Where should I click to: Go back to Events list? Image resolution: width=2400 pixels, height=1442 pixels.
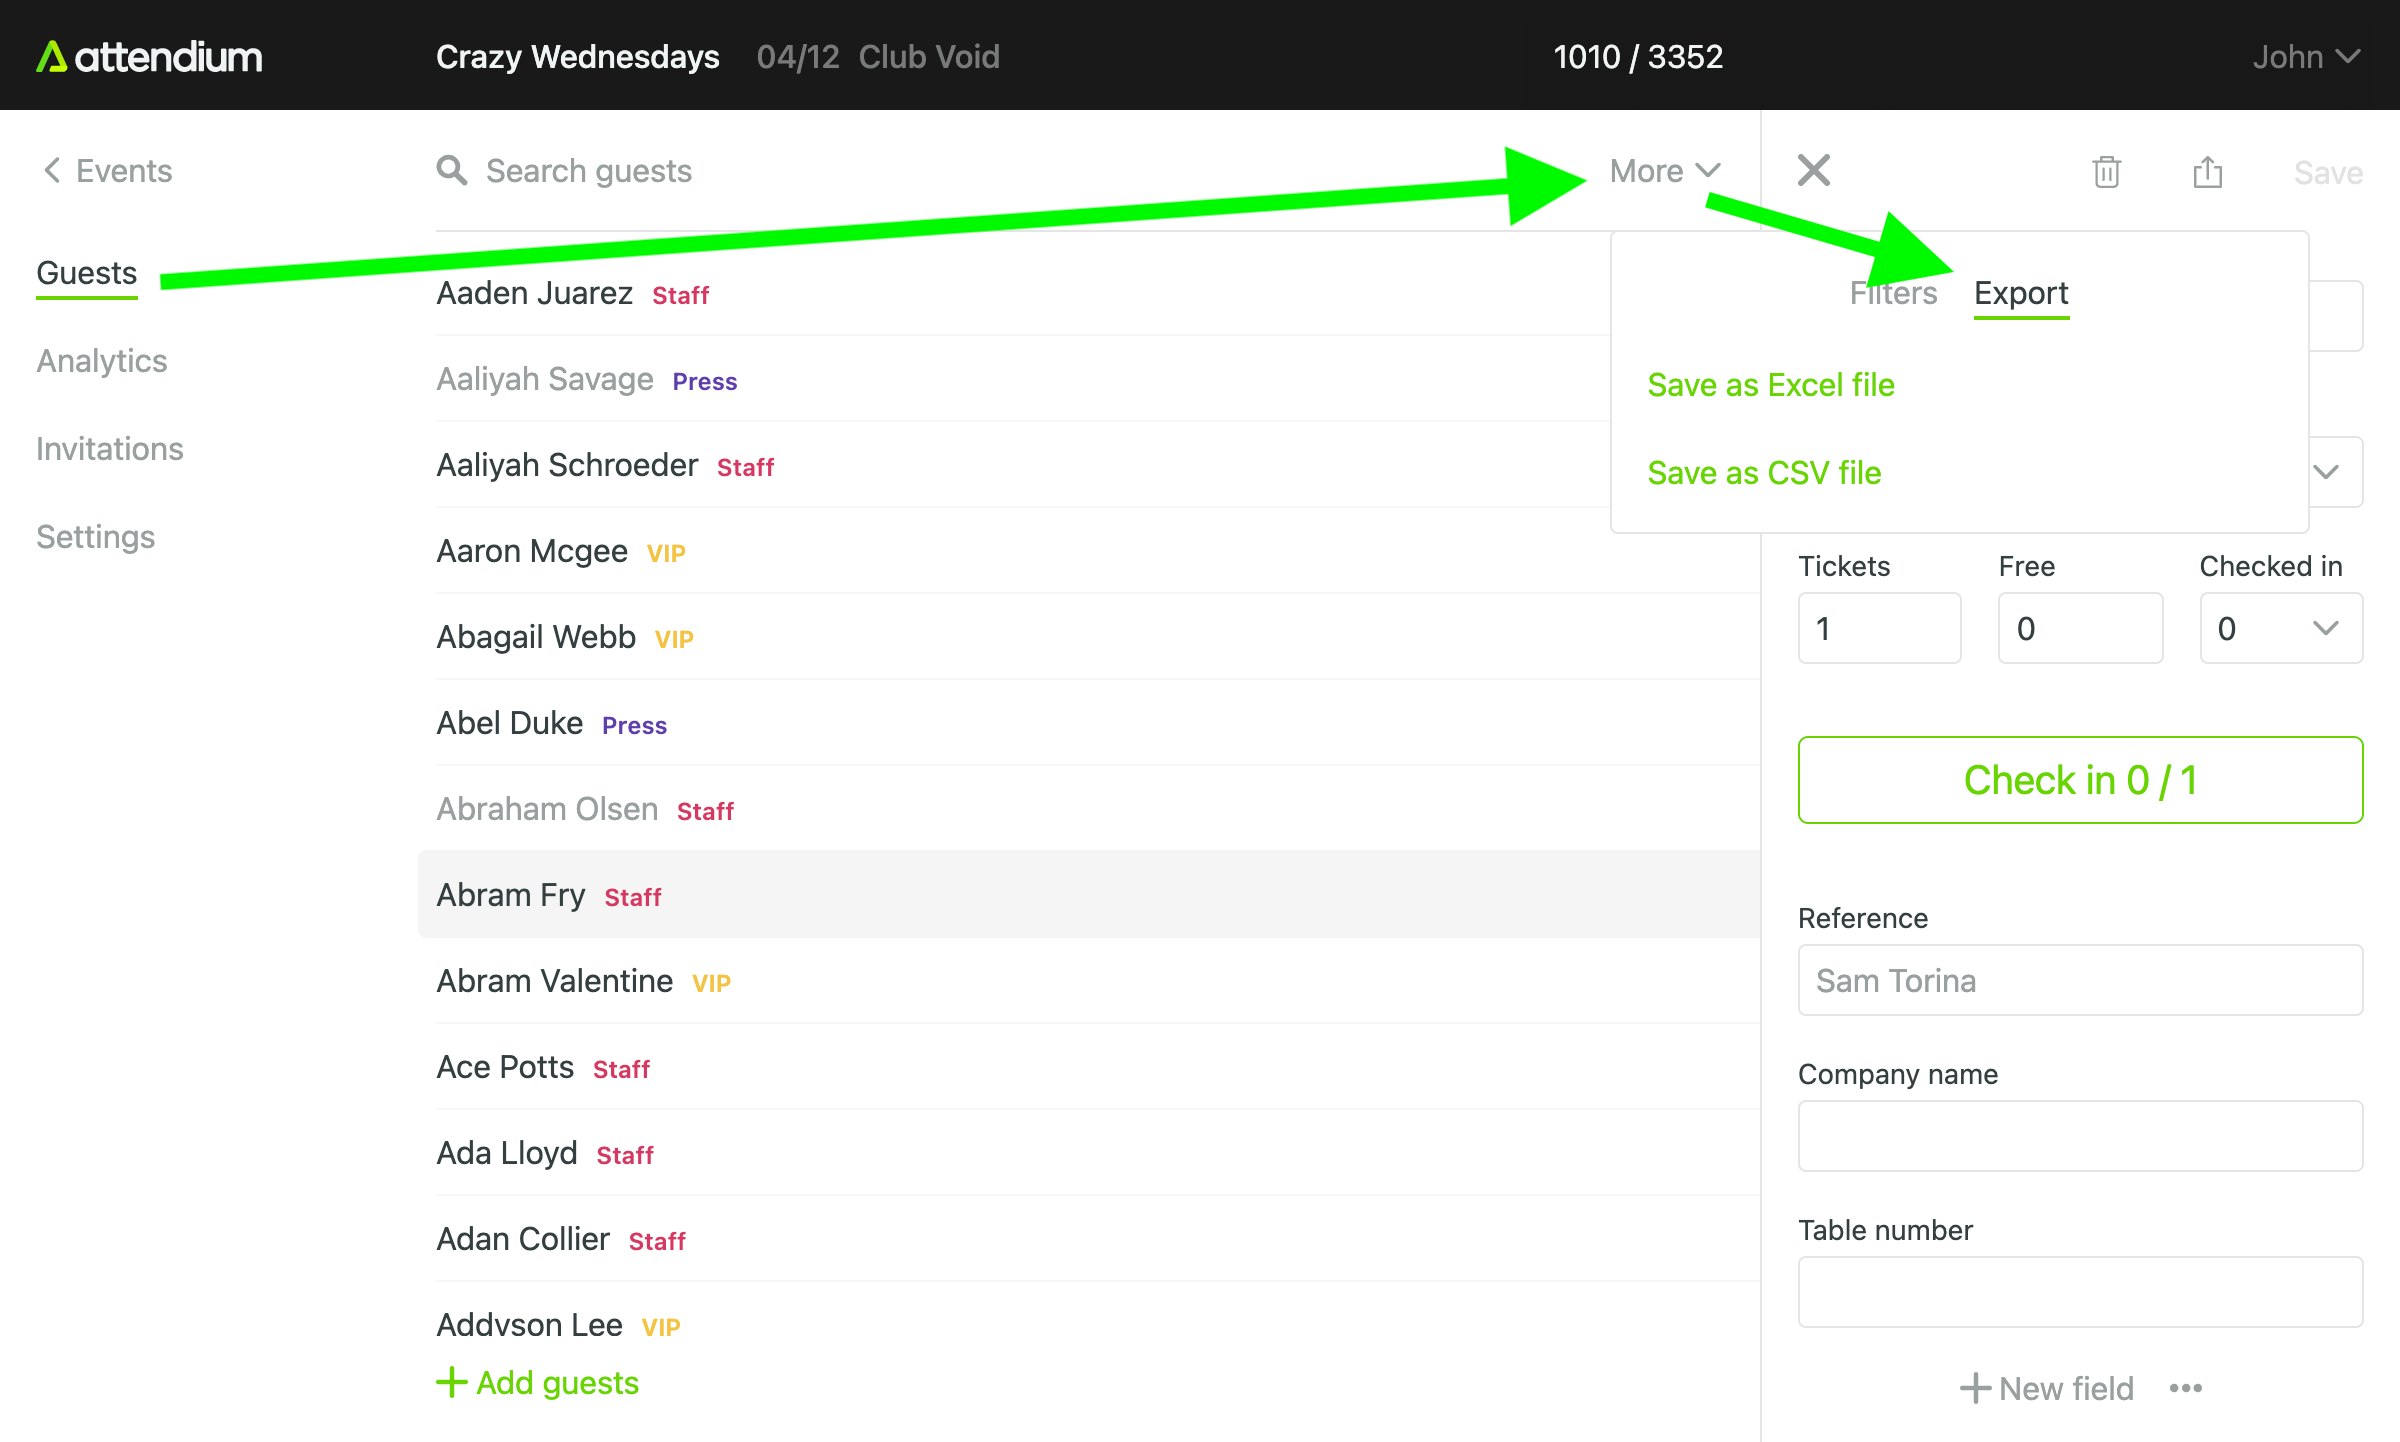[x=107, y=171]
